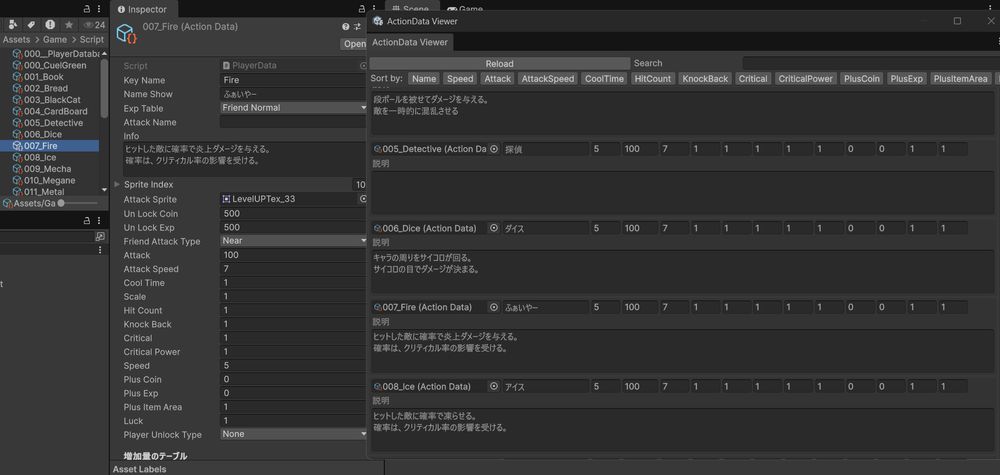Click the Attack Name input field

coord(294,122)
